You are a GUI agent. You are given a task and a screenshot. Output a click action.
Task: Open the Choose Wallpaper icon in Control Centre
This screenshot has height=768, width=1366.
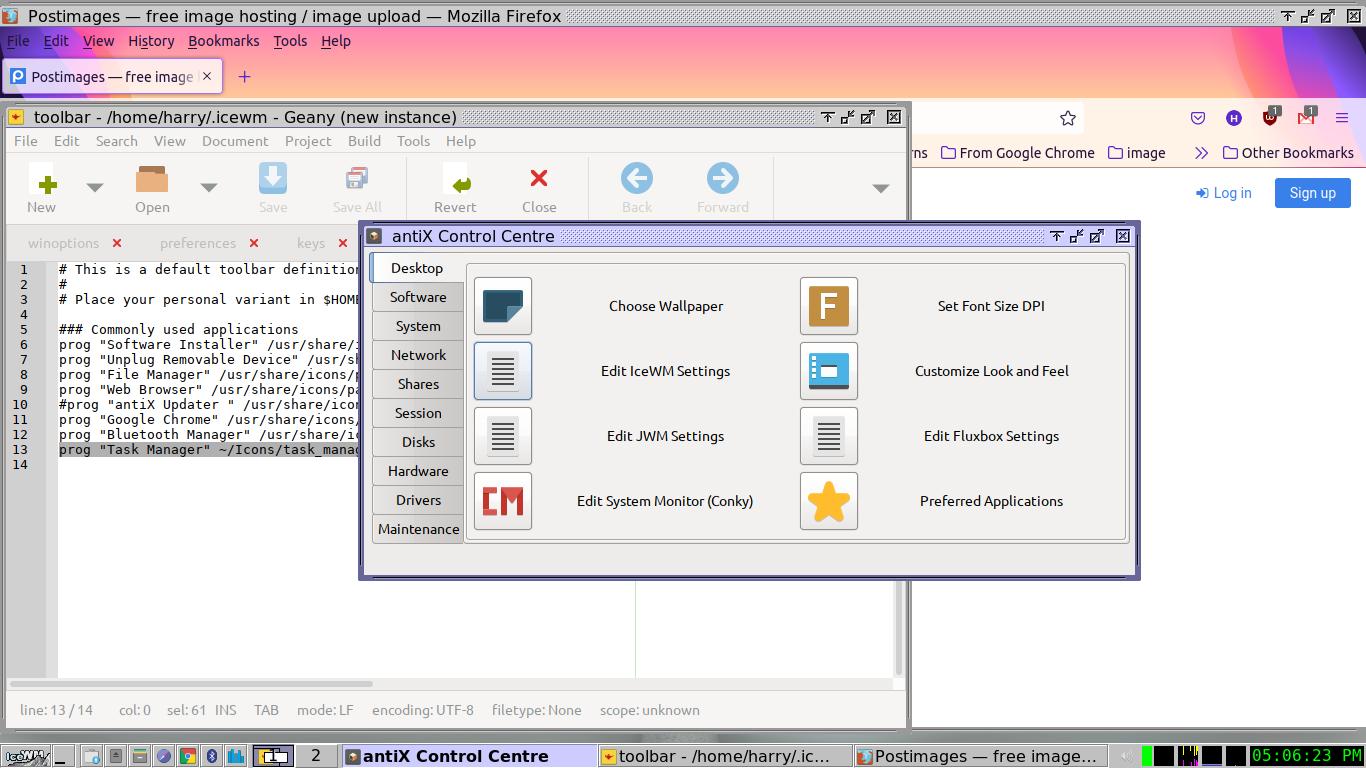(503, 306)
